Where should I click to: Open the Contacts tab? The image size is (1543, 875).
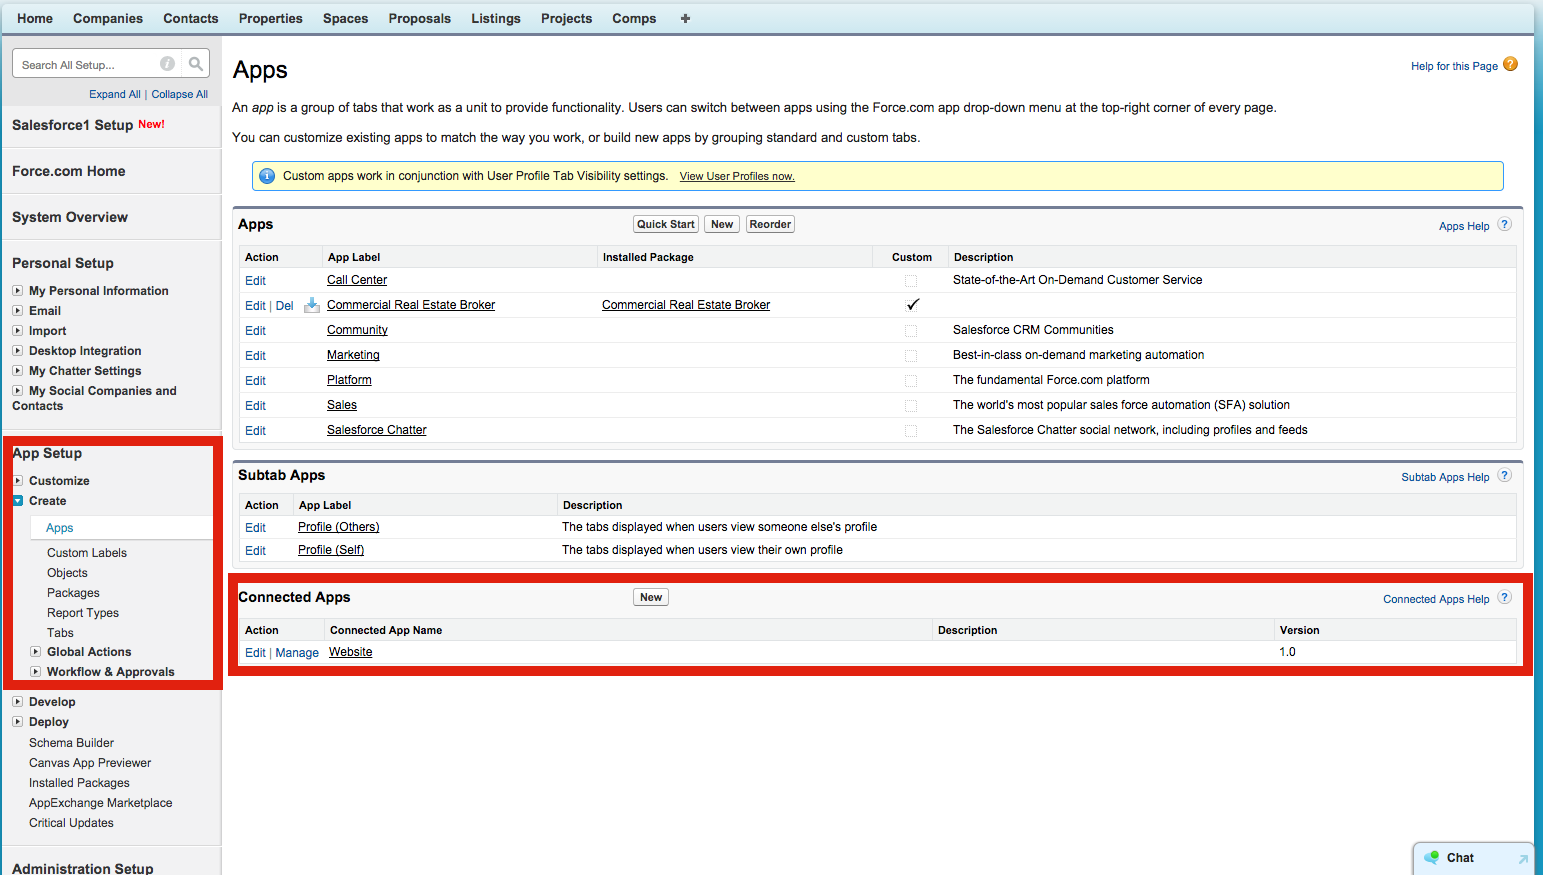(191, 18)
